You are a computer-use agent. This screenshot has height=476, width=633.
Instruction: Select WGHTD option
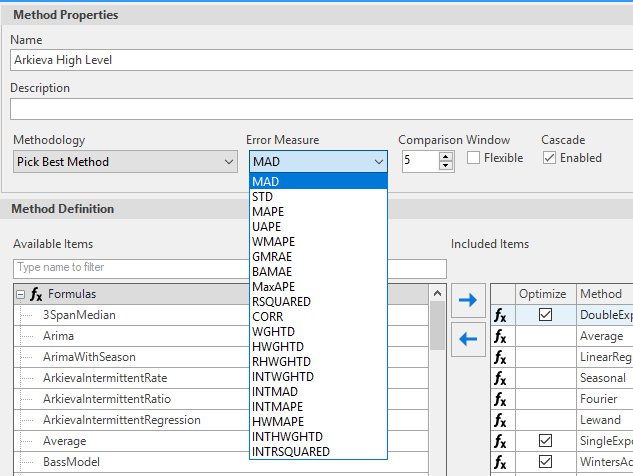coord(319,331)
